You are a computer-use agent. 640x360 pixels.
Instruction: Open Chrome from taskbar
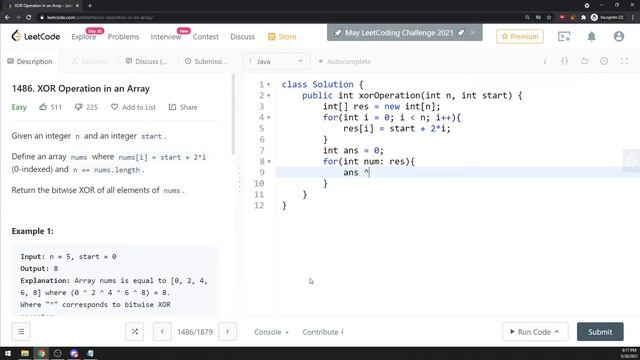point(41,353)
